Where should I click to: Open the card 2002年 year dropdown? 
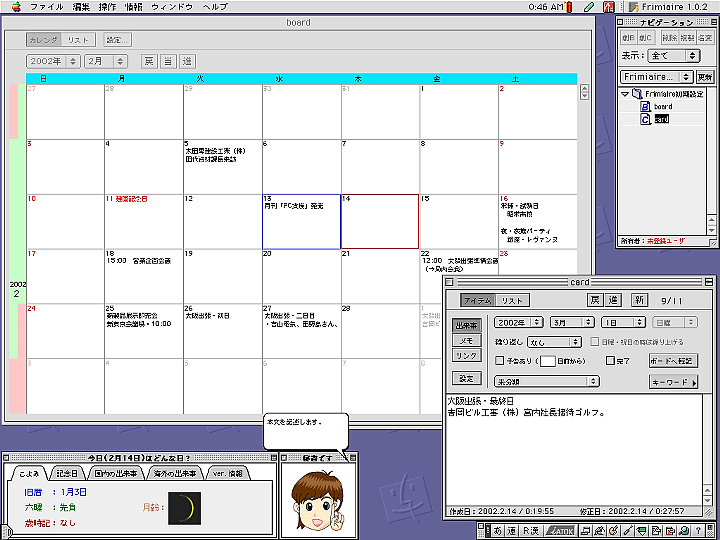519,322
